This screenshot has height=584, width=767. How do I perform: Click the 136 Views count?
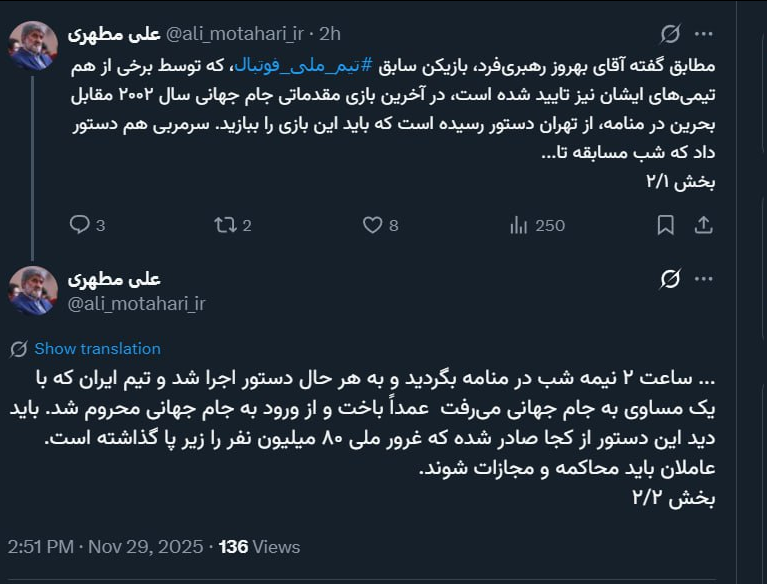[259, 547]
